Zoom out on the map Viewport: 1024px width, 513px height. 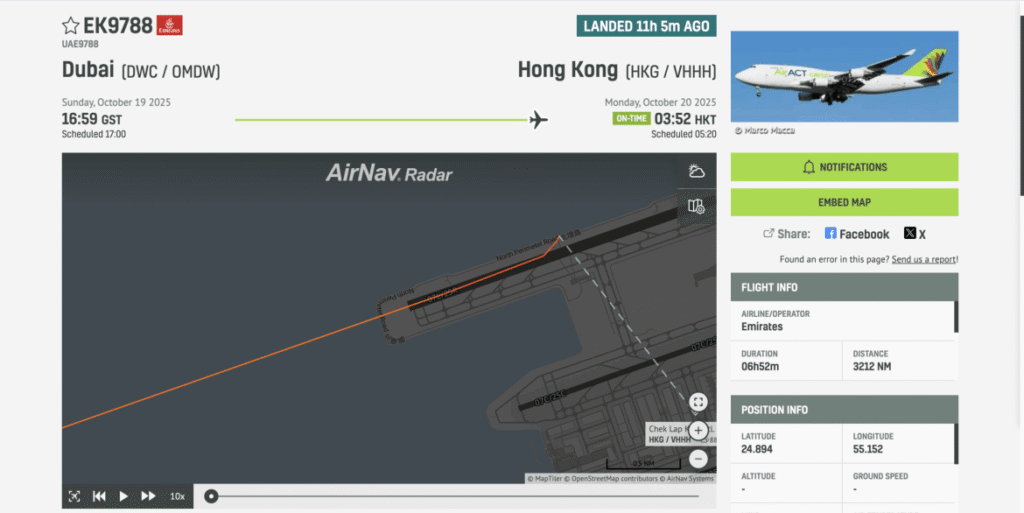point(698,459)
